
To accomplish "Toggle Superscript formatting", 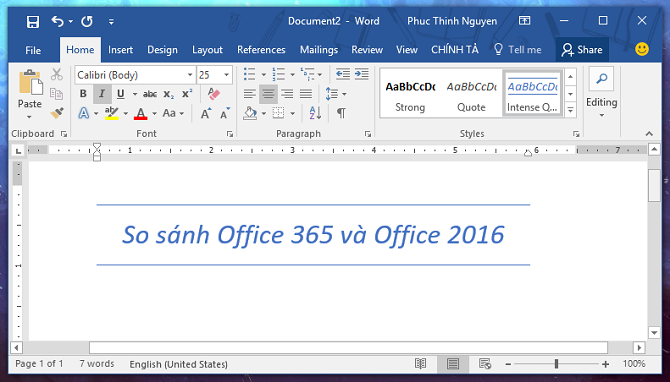I will pos(187,94).
